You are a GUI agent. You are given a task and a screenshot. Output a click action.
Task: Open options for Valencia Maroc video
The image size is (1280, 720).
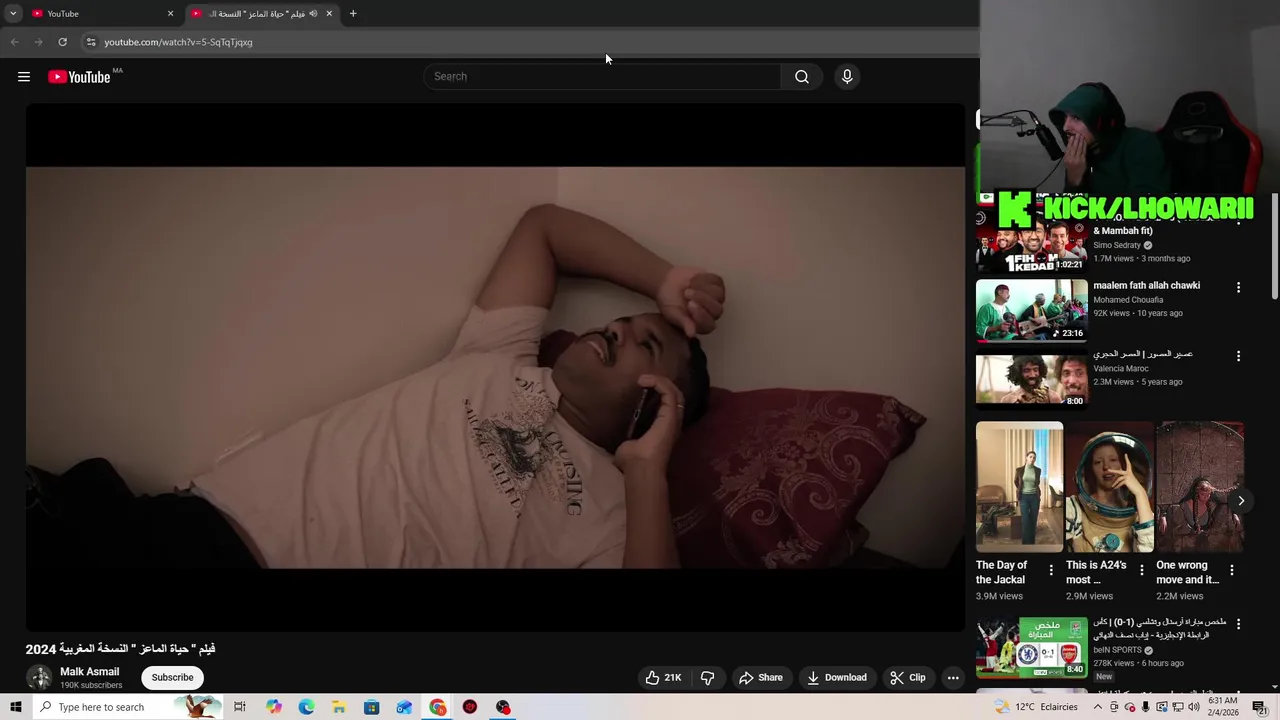click(1238, 356)
